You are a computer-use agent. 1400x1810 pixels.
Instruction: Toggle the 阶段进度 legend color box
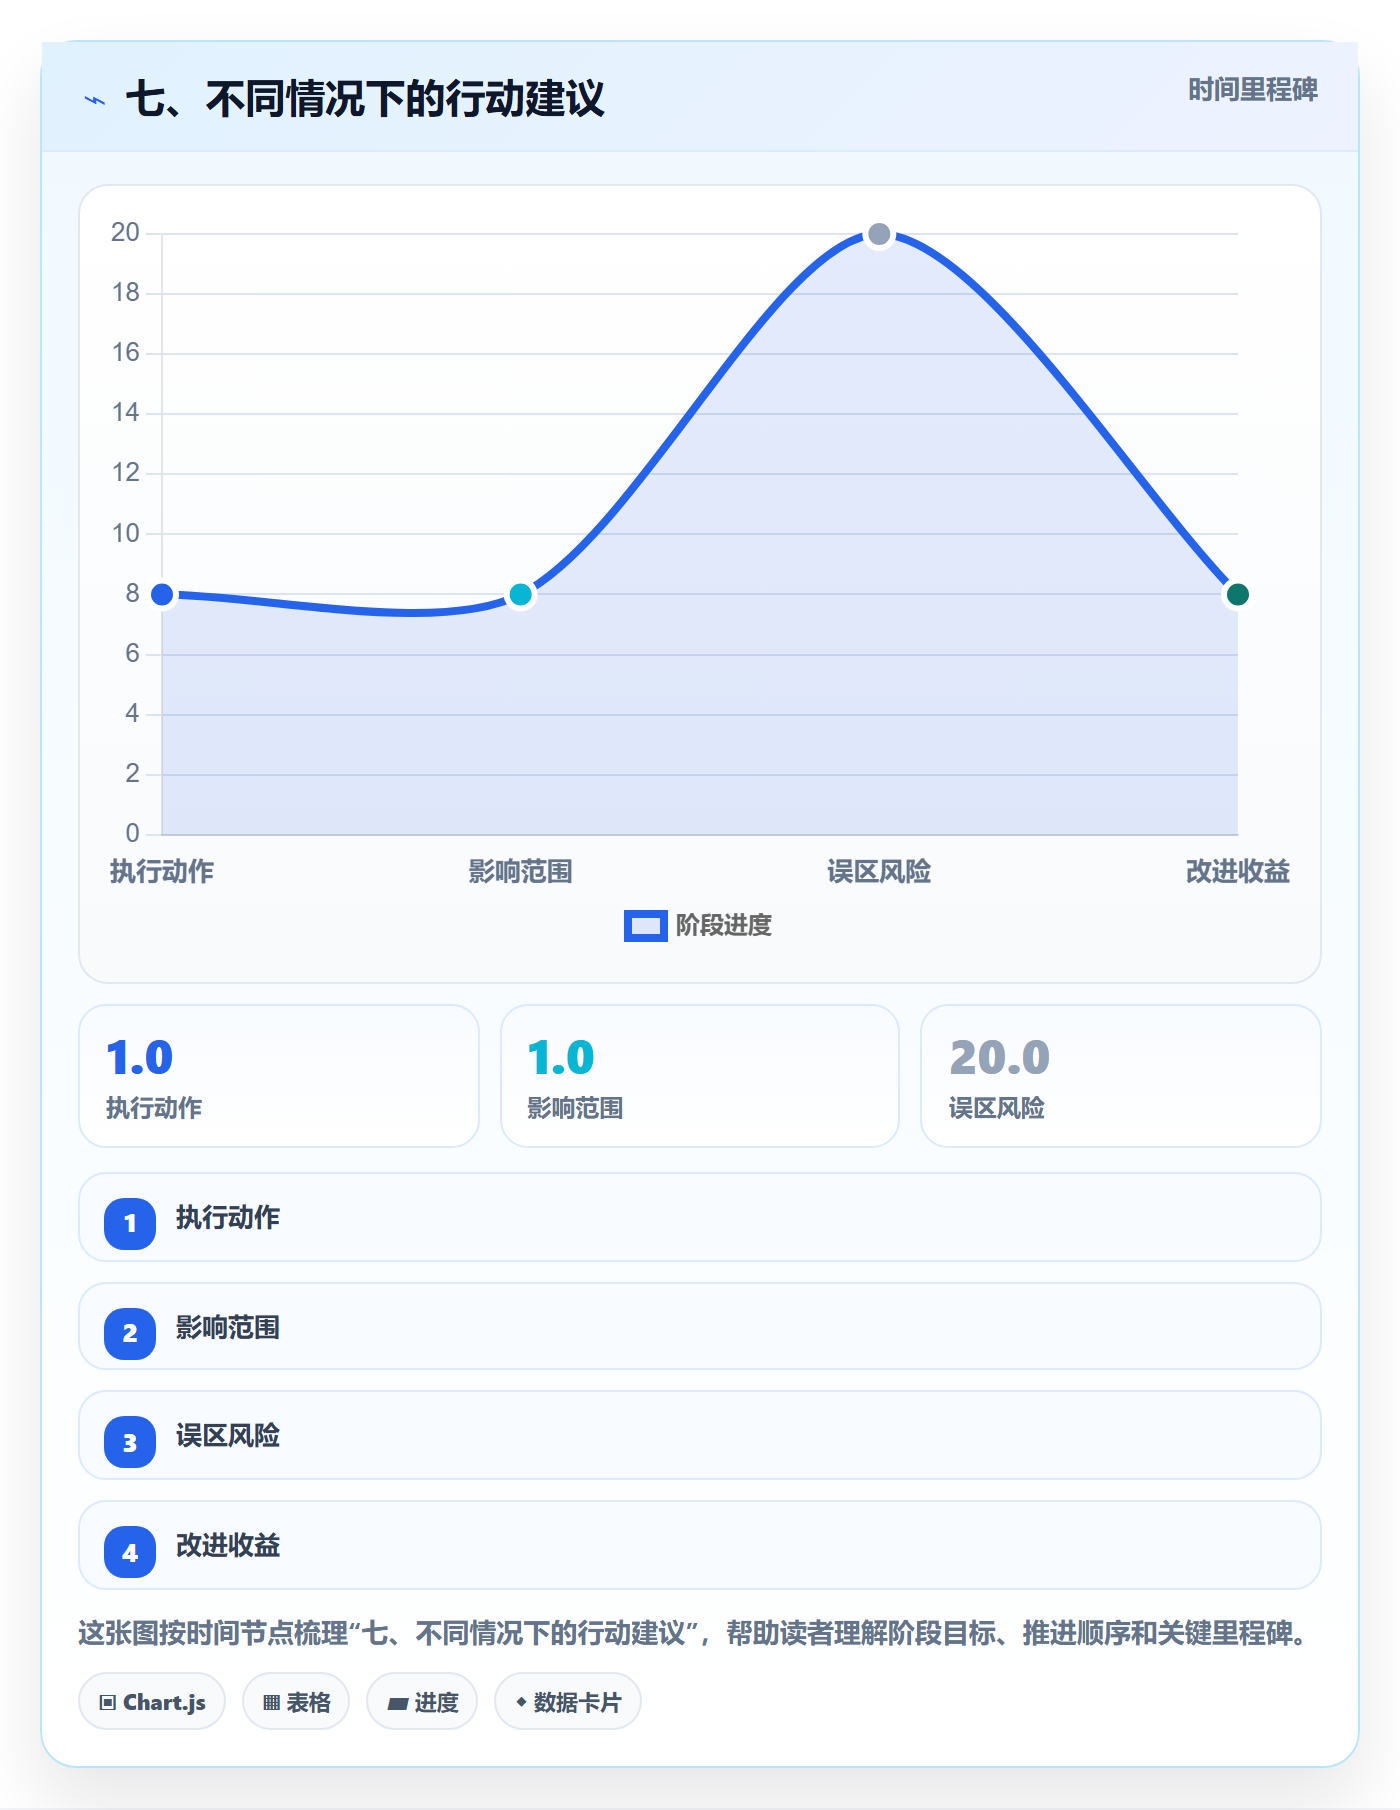tap(646, 926)
